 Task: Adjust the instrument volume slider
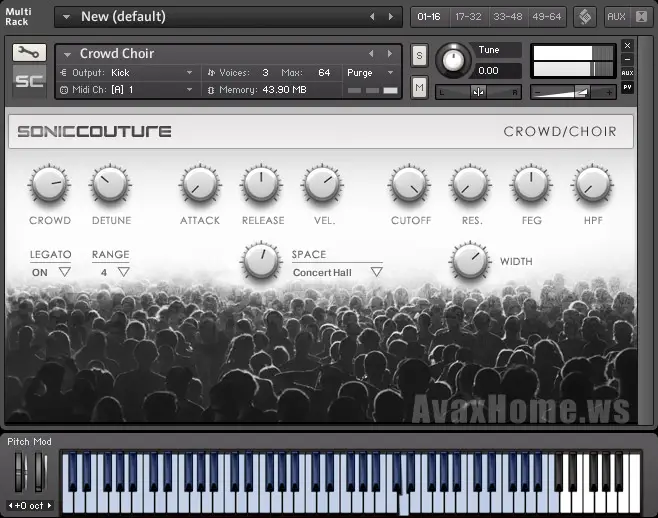point(573,92)
